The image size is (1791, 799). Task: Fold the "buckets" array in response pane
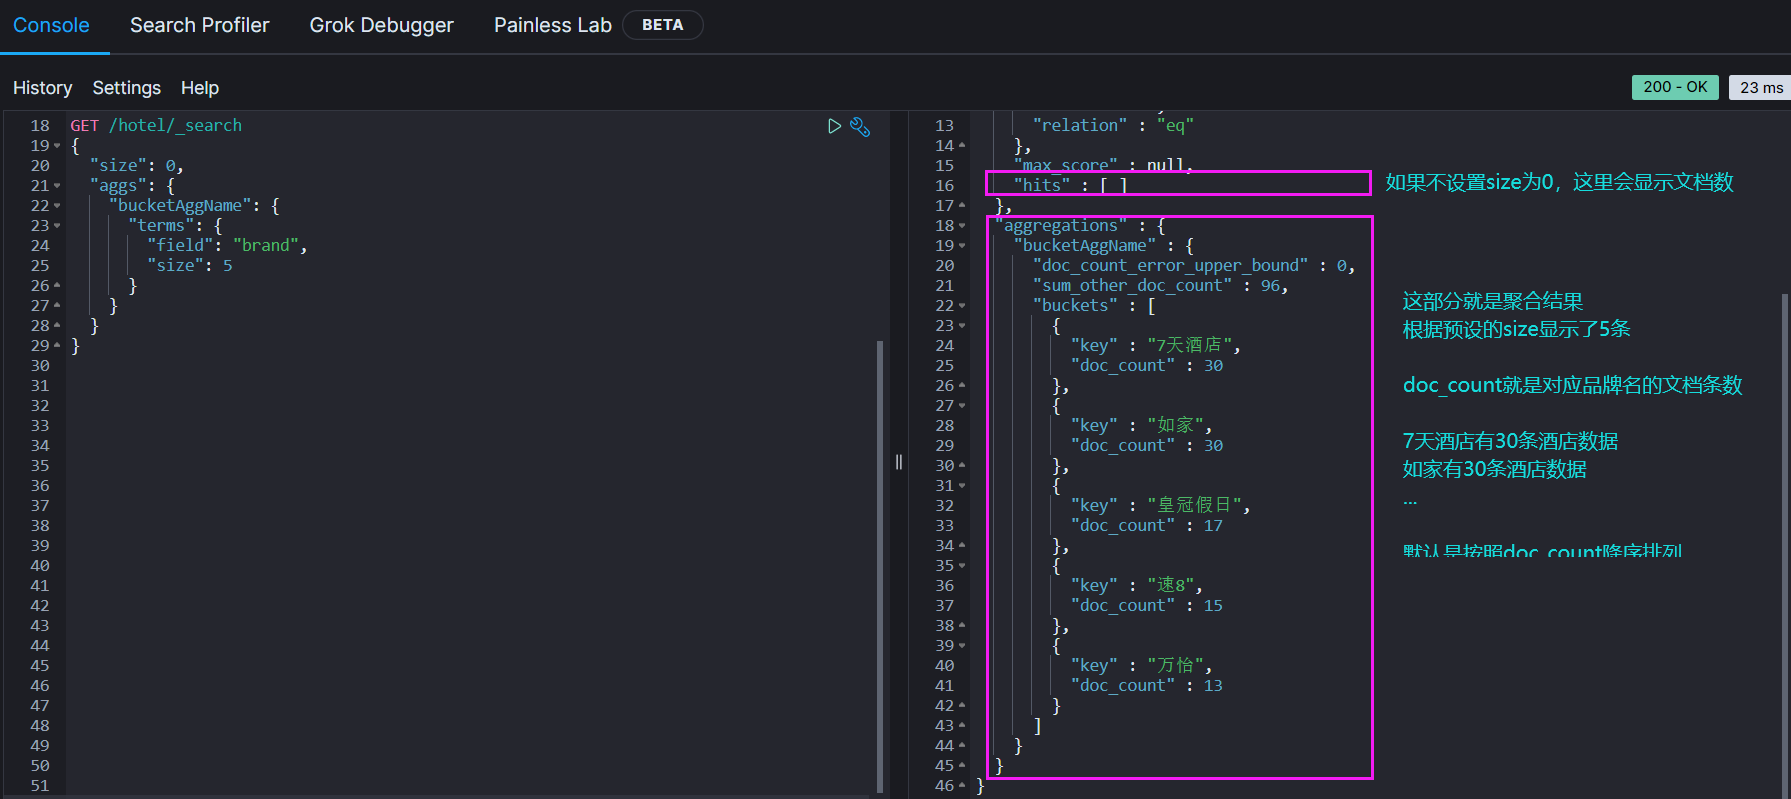pyautogui.click(x=962, y=306)
